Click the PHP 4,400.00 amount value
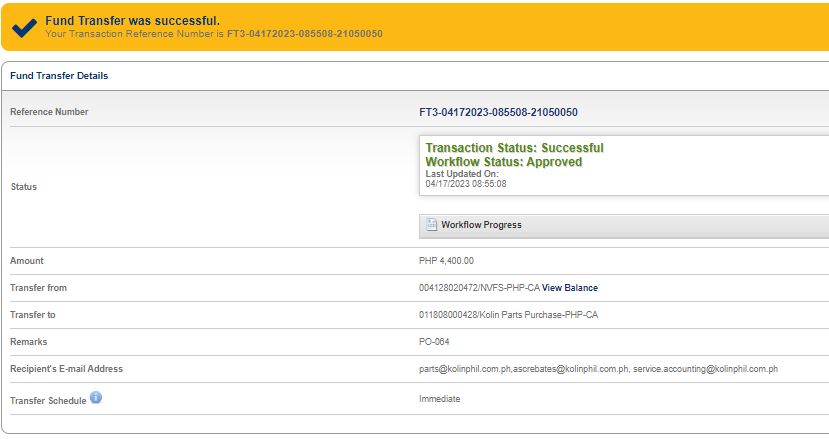This screenshot has width=829, height=439. coord(446,261)
